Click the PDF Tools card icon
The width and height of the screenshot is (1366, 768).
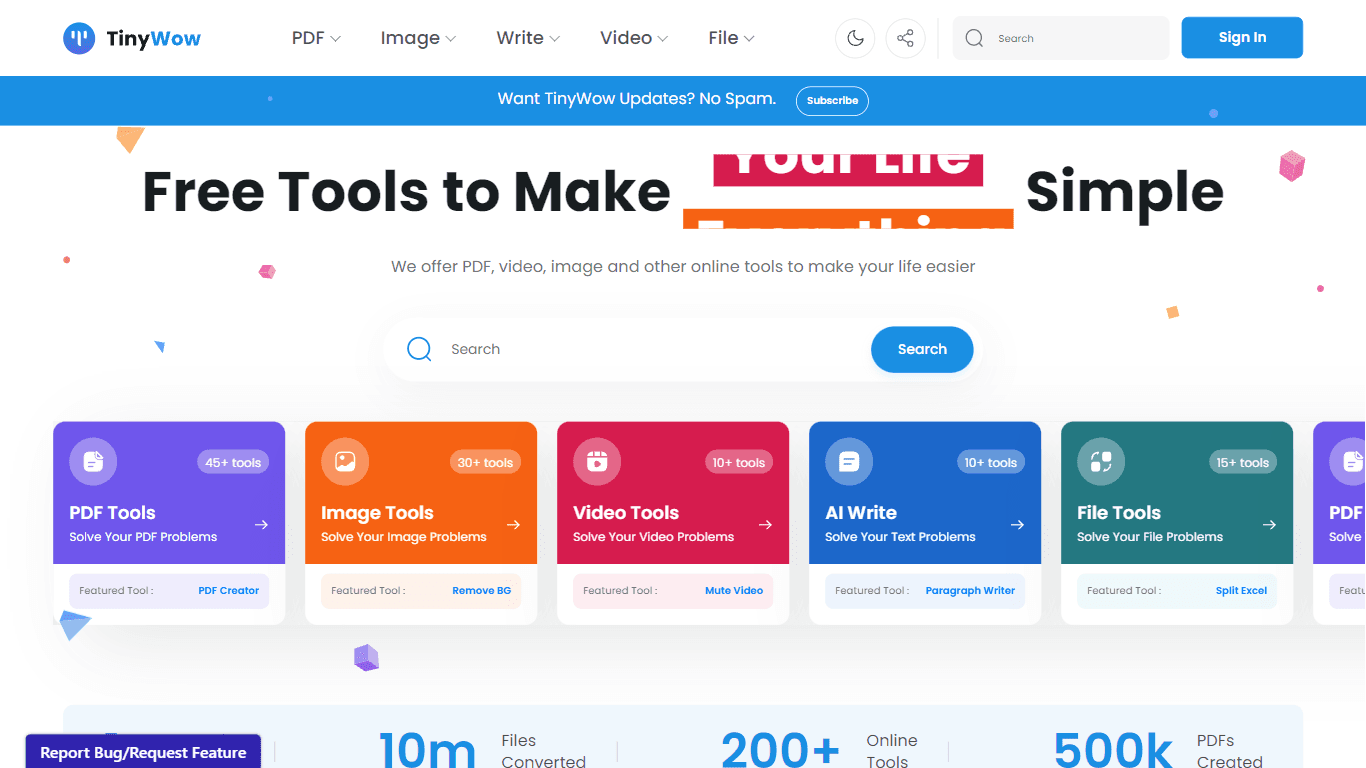93,461
